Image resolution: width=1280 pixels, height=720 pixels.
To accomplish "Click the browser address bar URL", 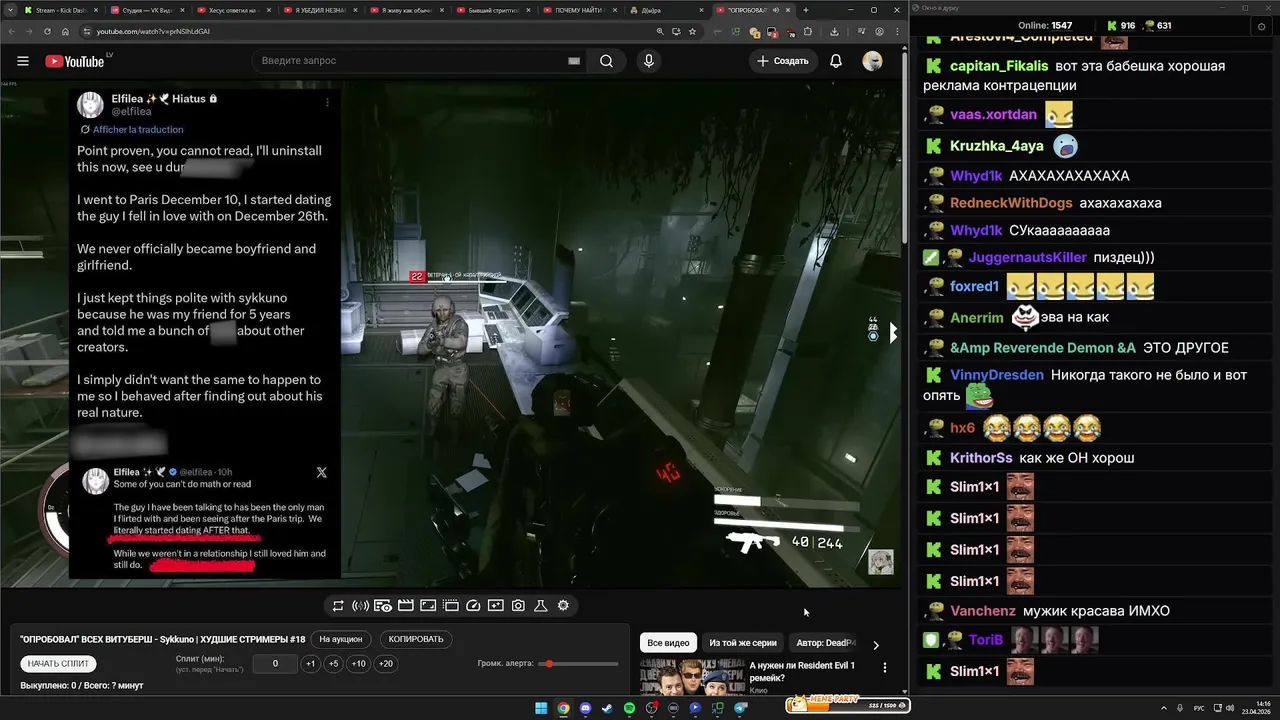I will [x=154, y=31].
